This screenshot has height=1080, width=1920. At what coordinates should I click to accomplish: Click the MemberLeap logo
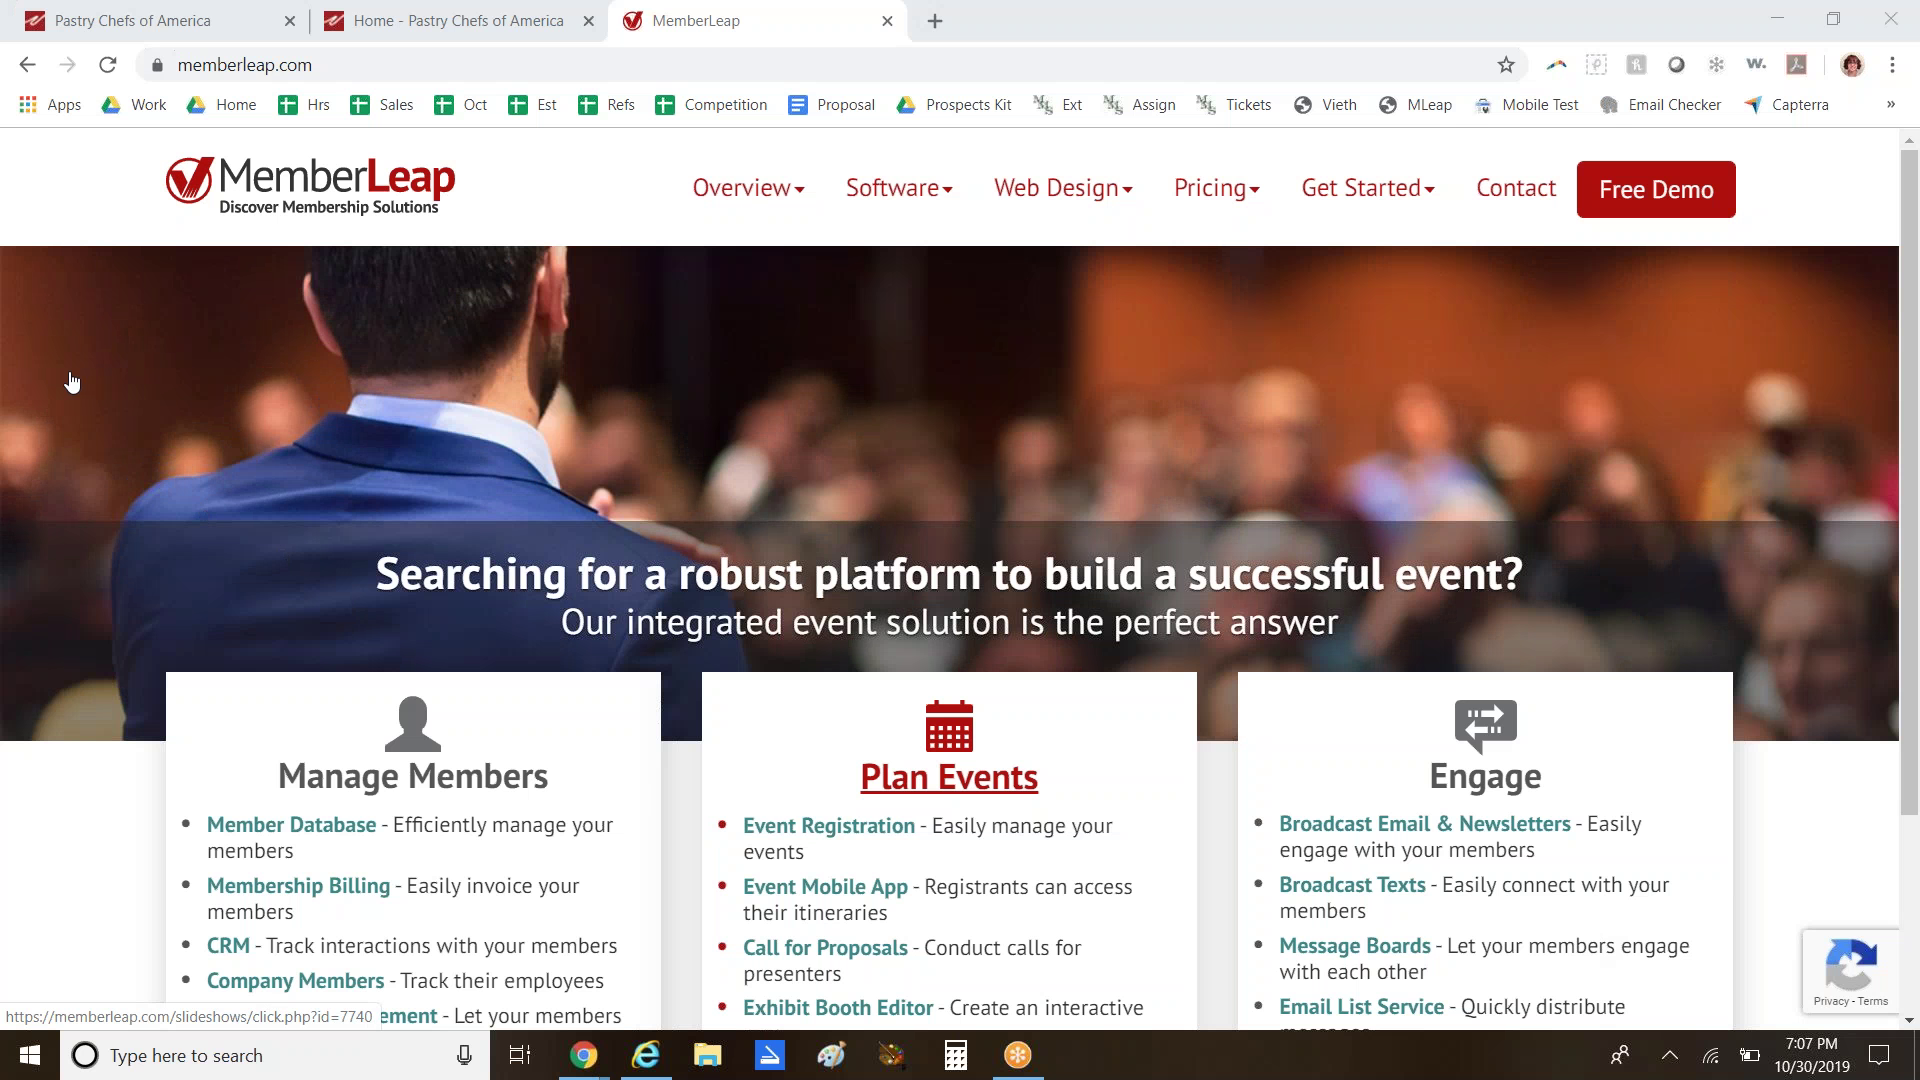[311, 186]
